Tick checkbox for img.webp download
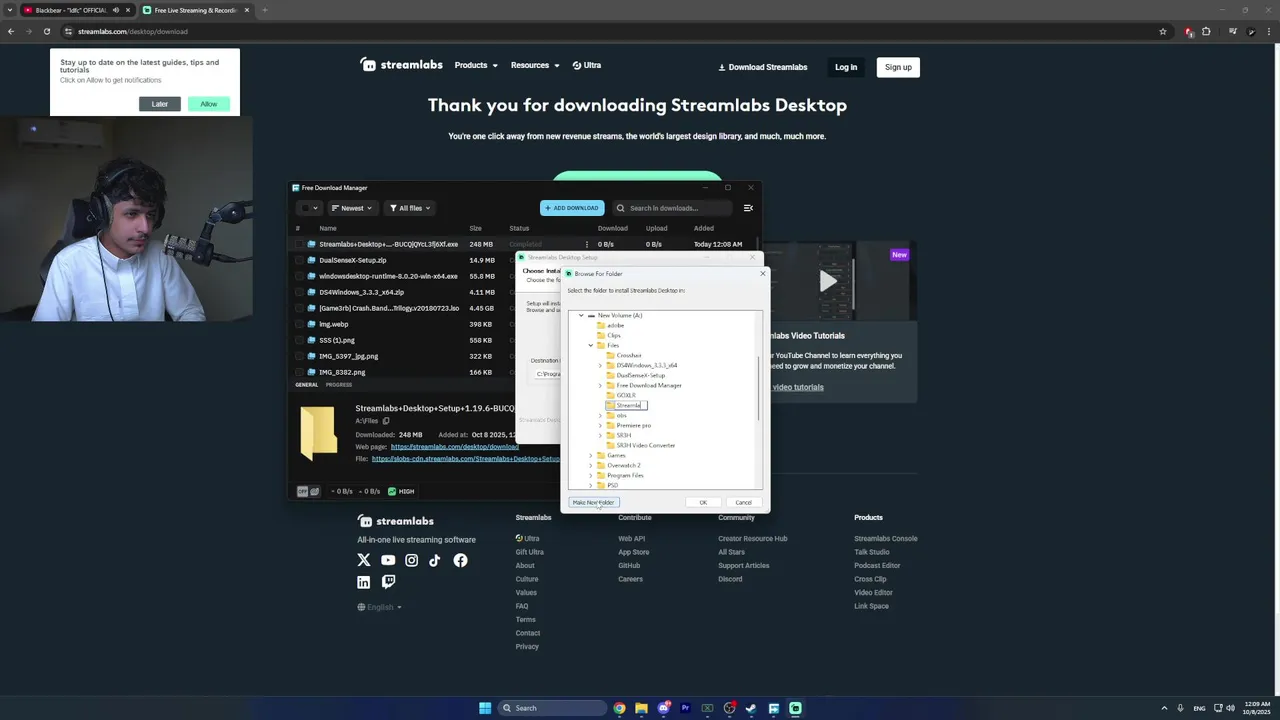Image resolution: width=1280 pixels, height=720 pixels. (x=298, y=324)
